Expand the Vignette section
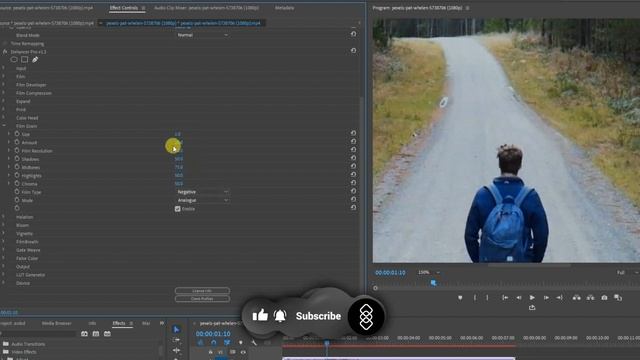640x360 pixels. click(4, 233)
